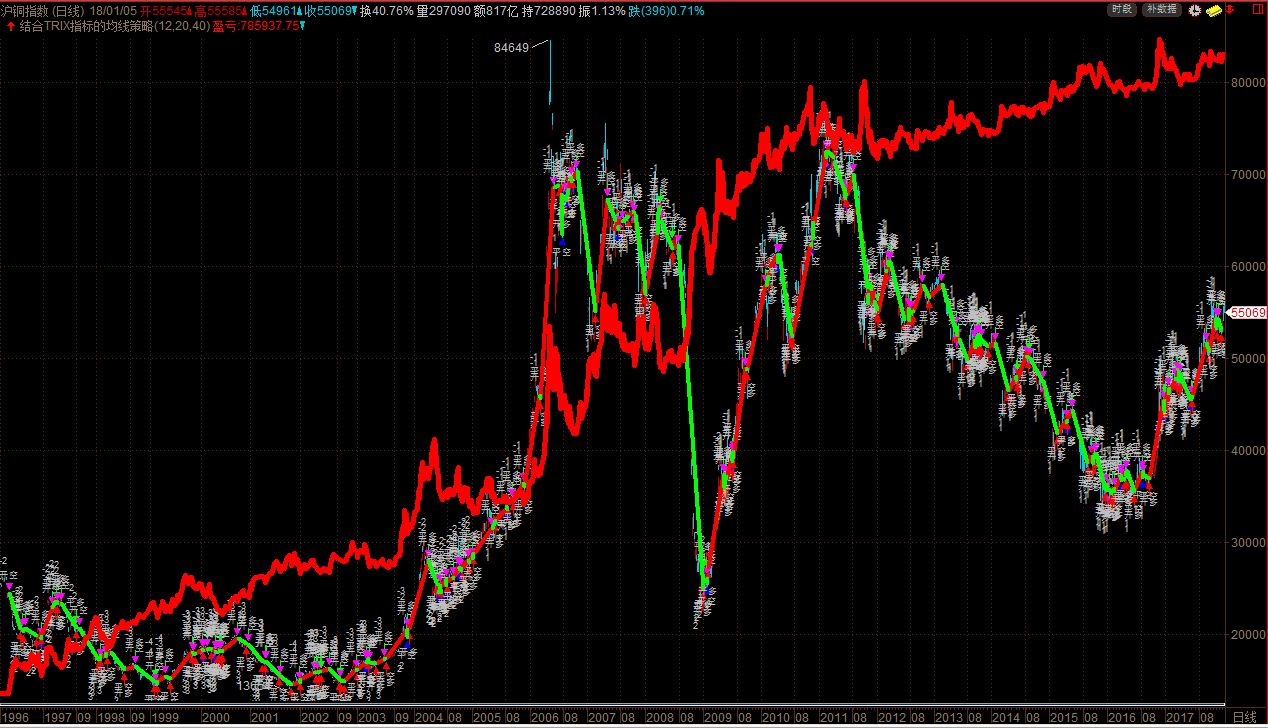Click the red down-arrow icon at top right

(x=1231, y=10)
